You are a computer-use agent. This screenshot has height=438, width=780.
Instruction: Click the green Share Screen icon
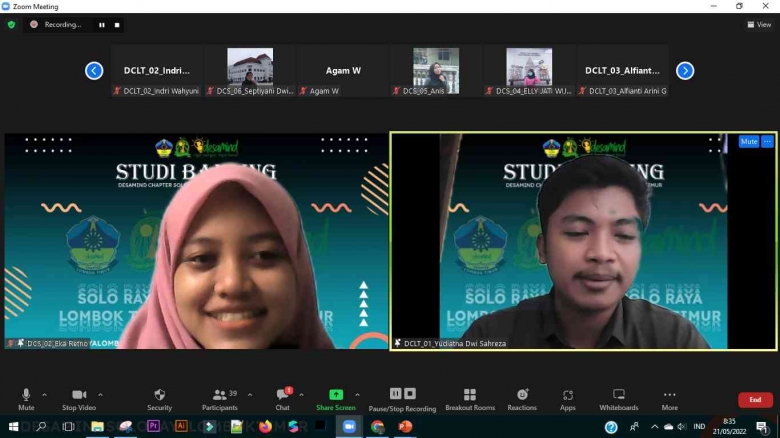(336, 395)
